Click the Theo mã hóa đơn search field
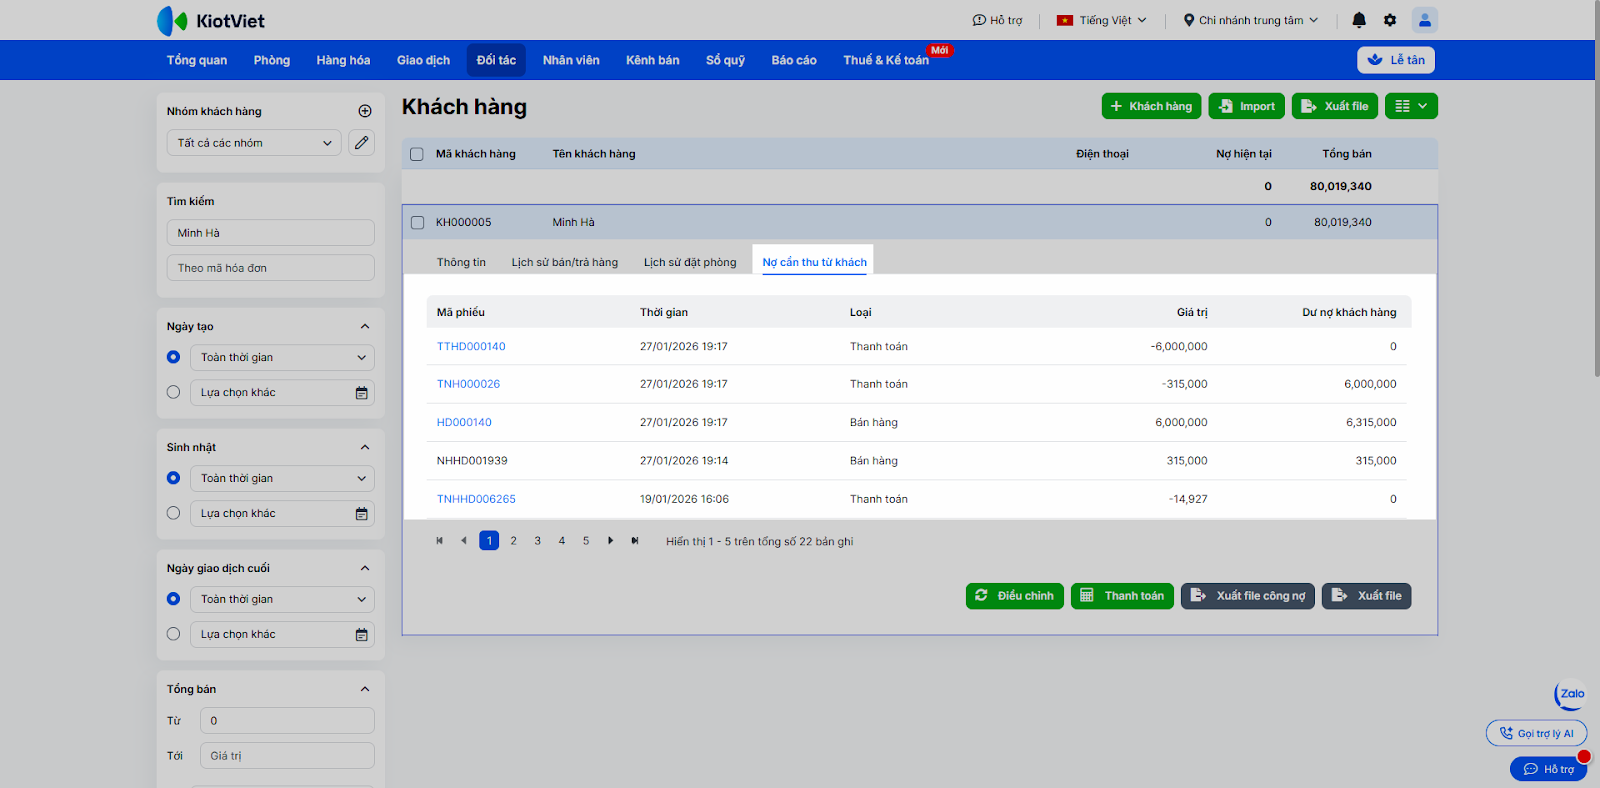The image size is (1600, 788). pos(270,268)
